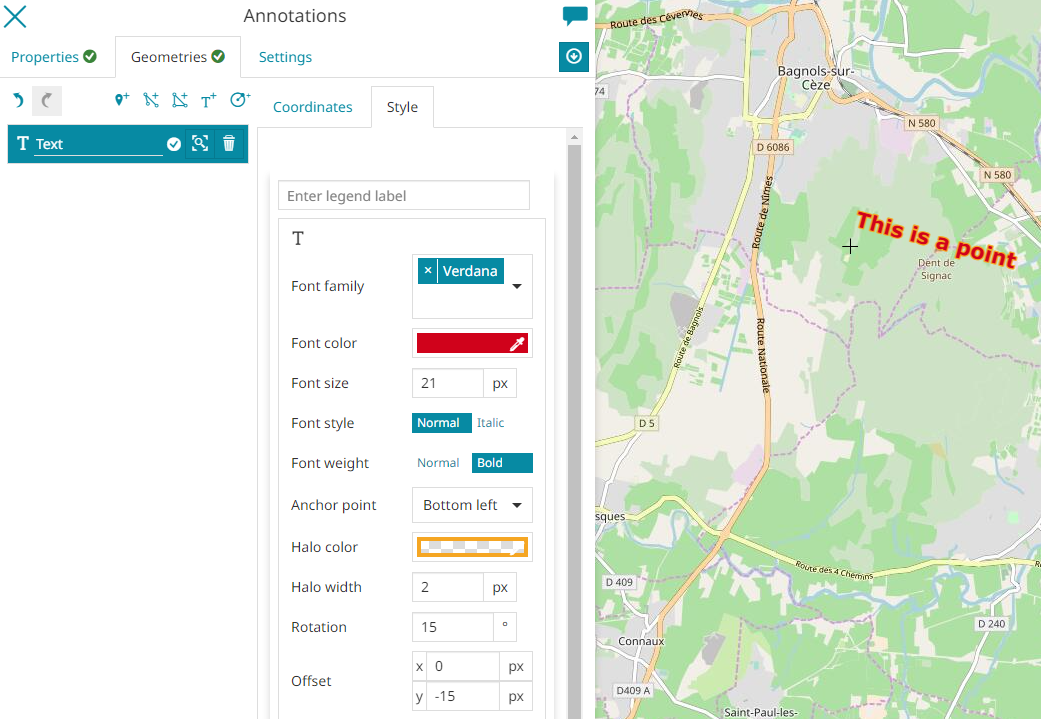Open the red Font color picker
This screenshot has height=719, width=1041.
coord(471,343)
